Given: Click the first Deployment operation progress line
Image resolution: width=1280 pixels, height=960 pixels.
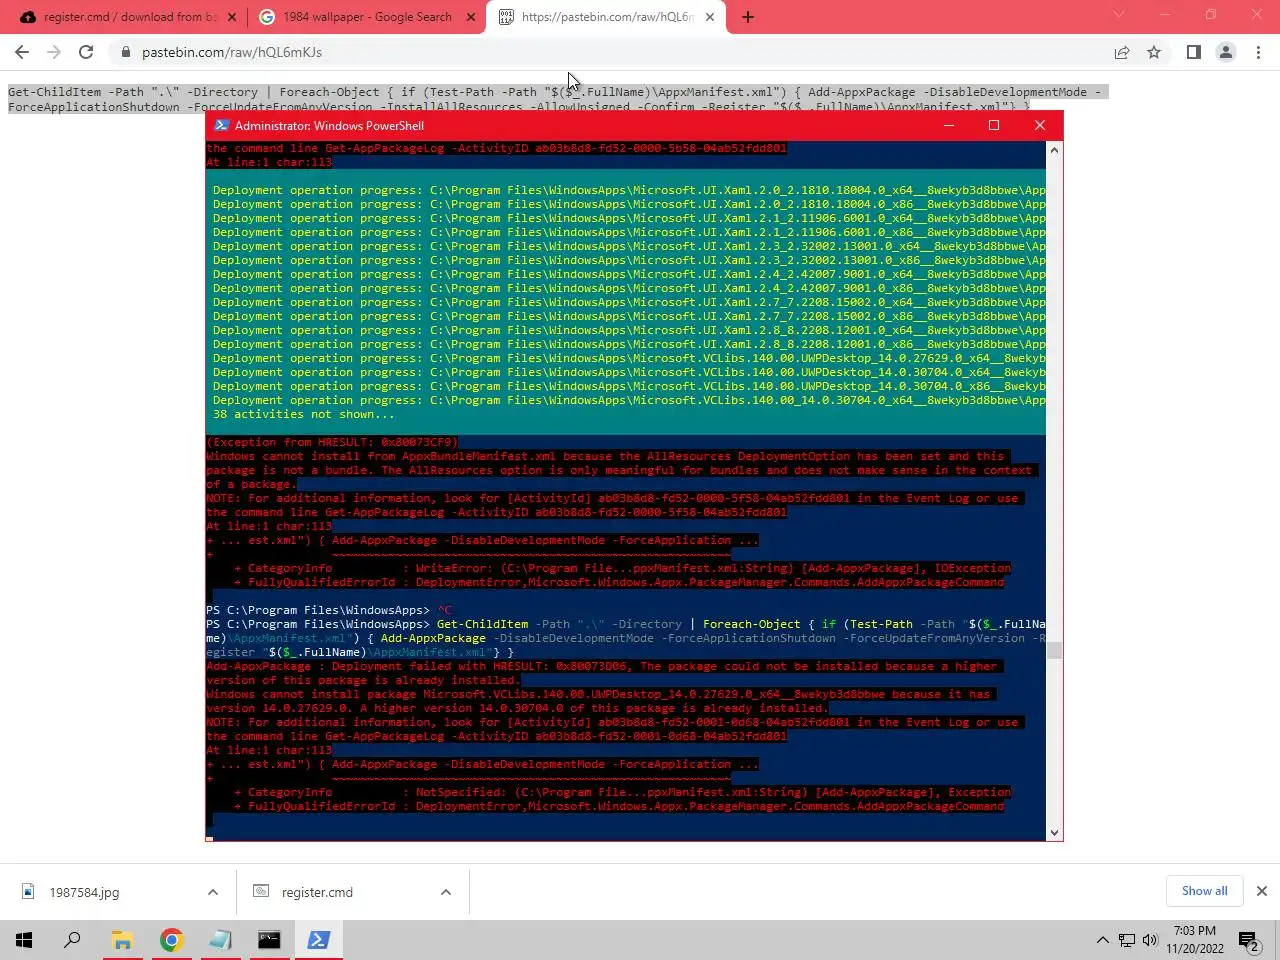Looking at the screenshot, I should (628, 190).
